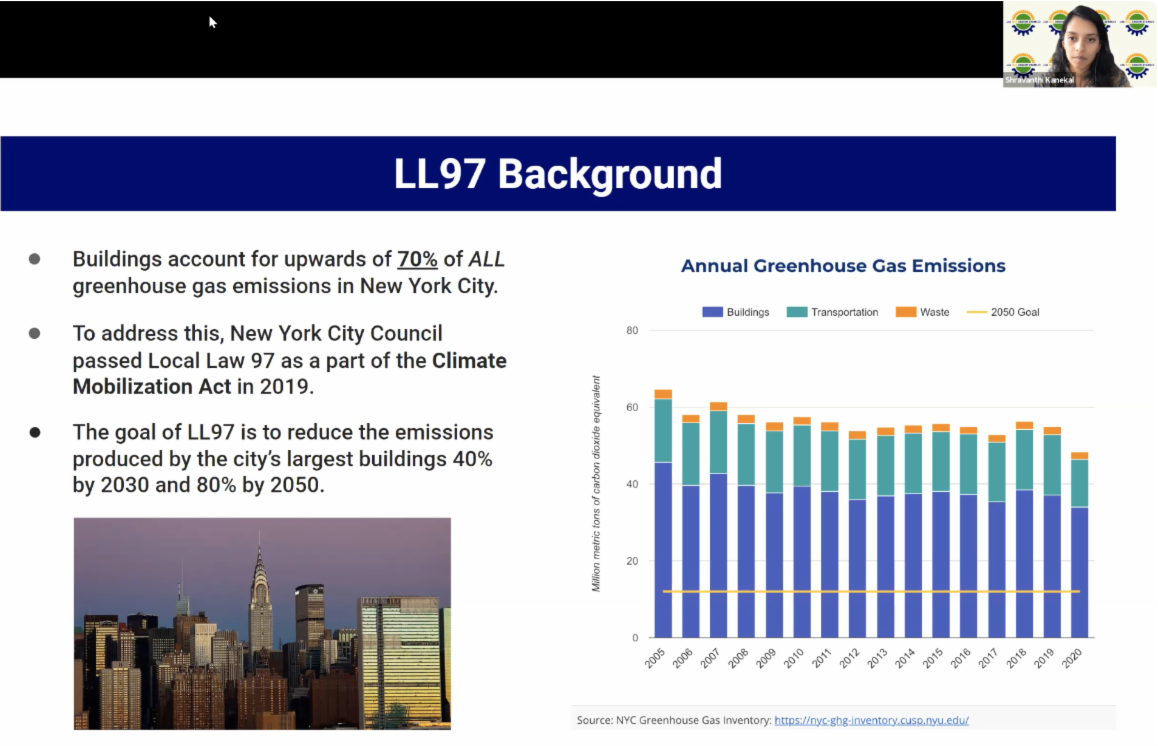Image resolution: width=1158 pixels, height=748 pixels.
Task: Click the speaker name label under the video
Action: pos(1040,80)
